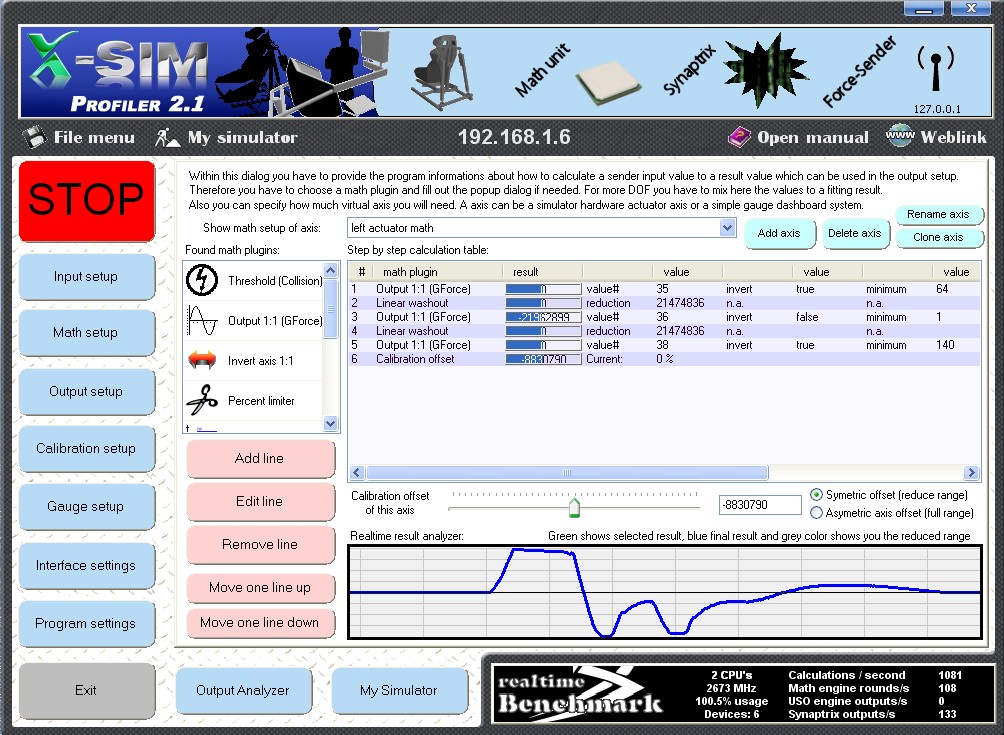
Task: Switch to Output setup
Action: (x=86, y=391)
